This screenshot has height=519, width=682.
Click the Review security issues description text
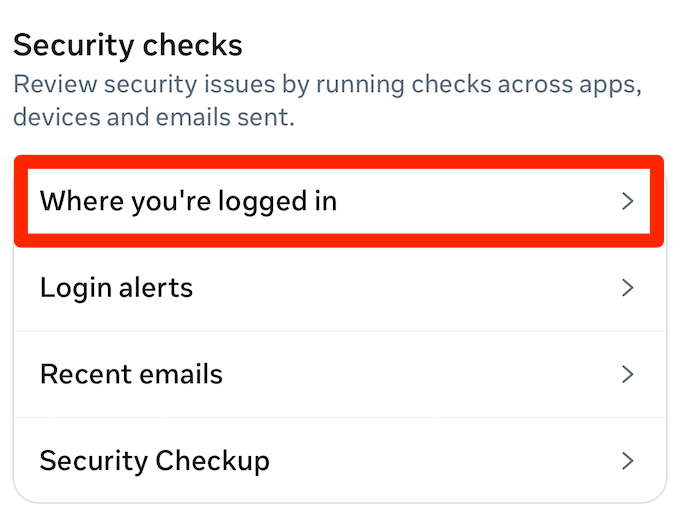coord(325,100)
